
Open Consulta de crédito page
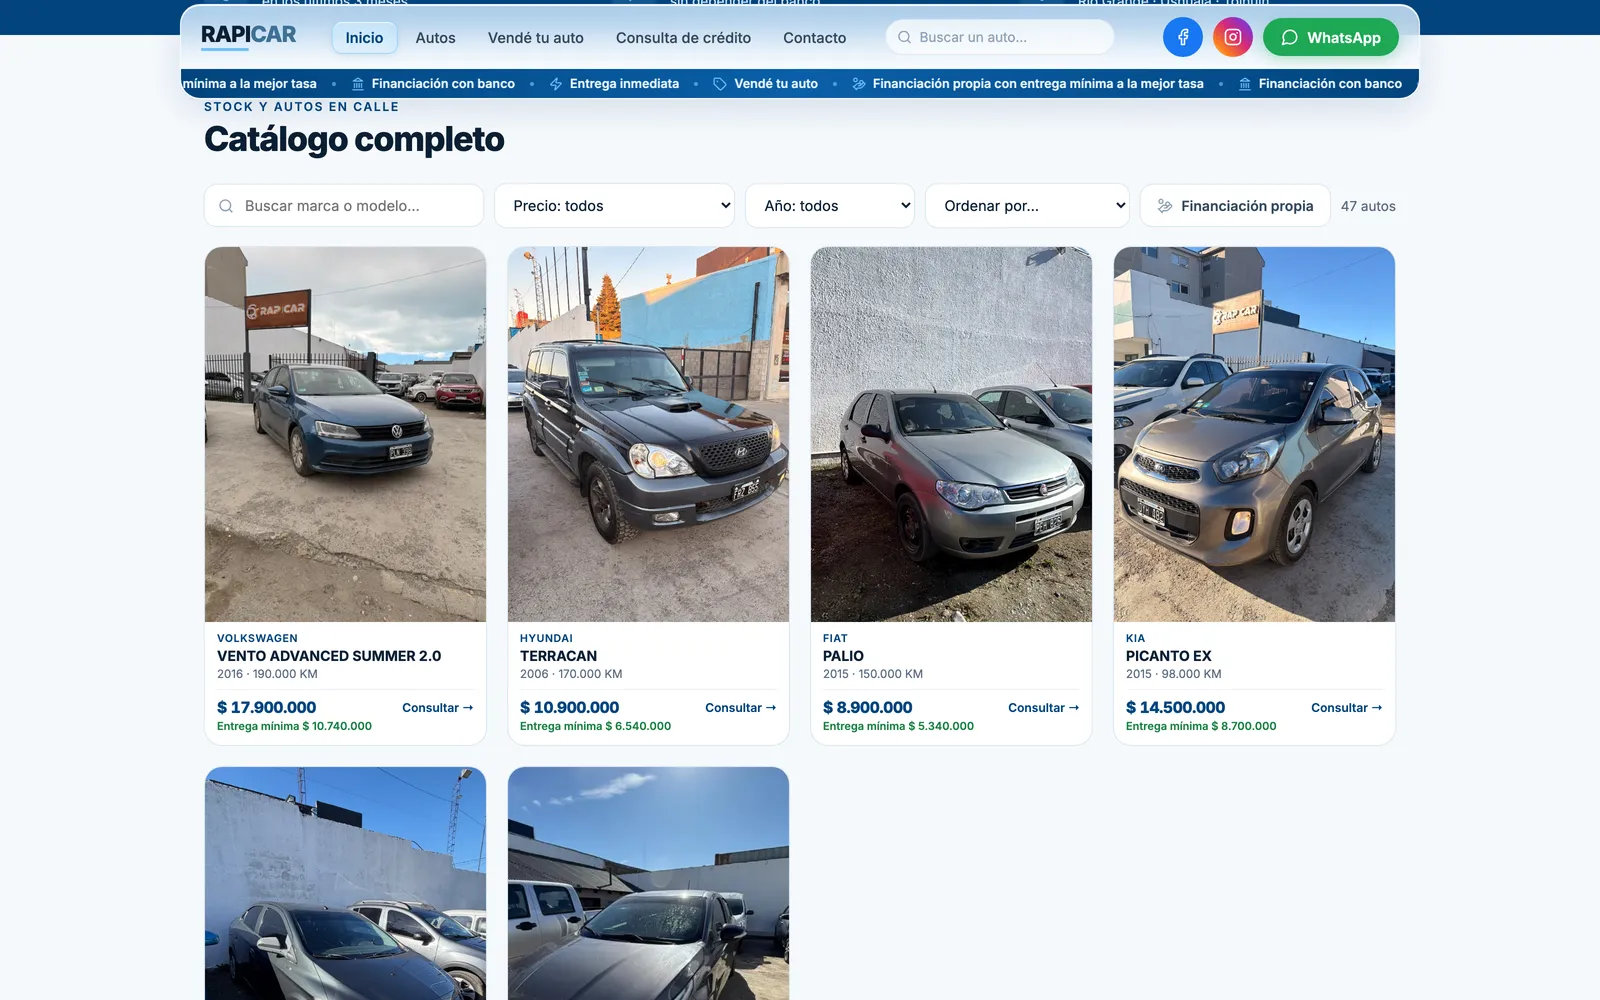683,38
